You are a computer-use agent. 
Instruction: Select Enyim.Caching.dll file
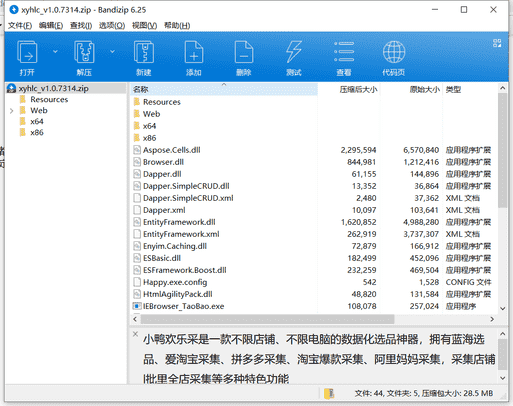[175, 246]
